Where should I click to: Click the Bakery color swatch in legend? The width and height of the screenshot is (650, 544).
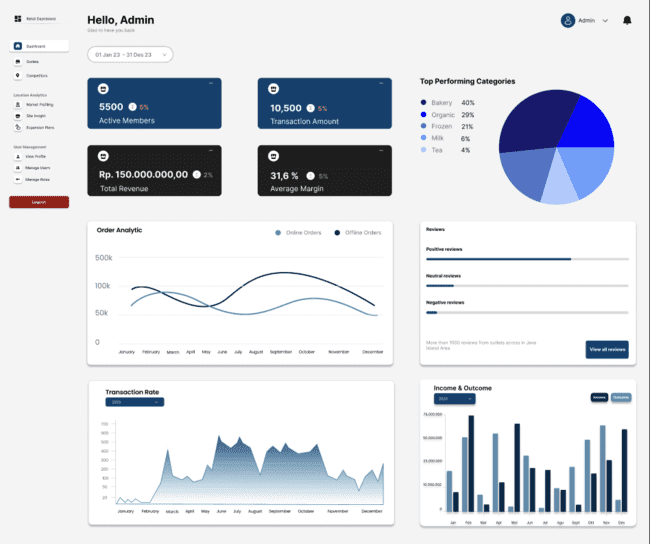click(x=423, y=102)
